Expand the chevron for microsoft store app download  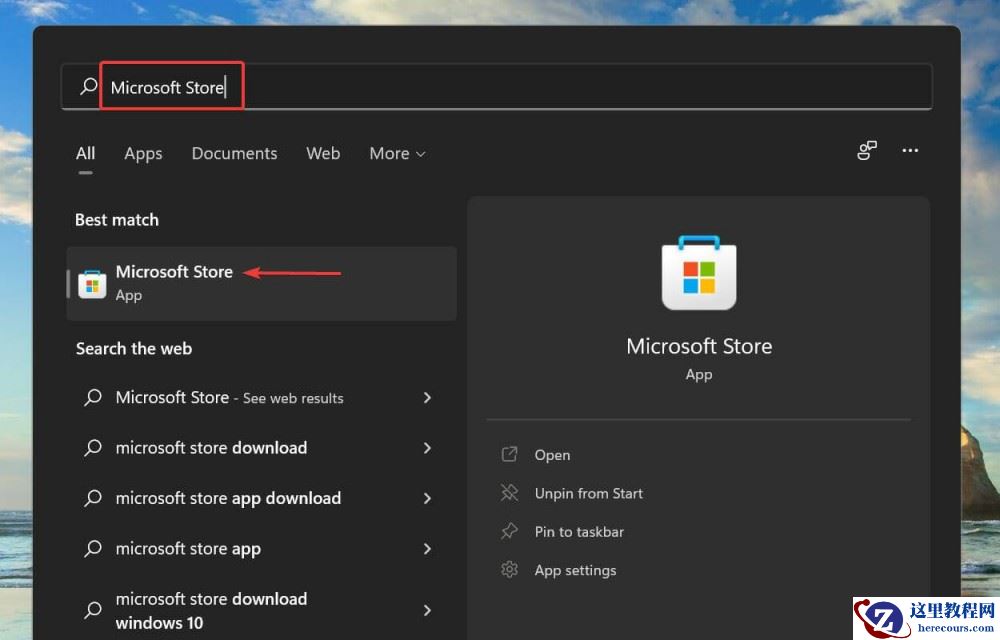click(x=427, y=498)
